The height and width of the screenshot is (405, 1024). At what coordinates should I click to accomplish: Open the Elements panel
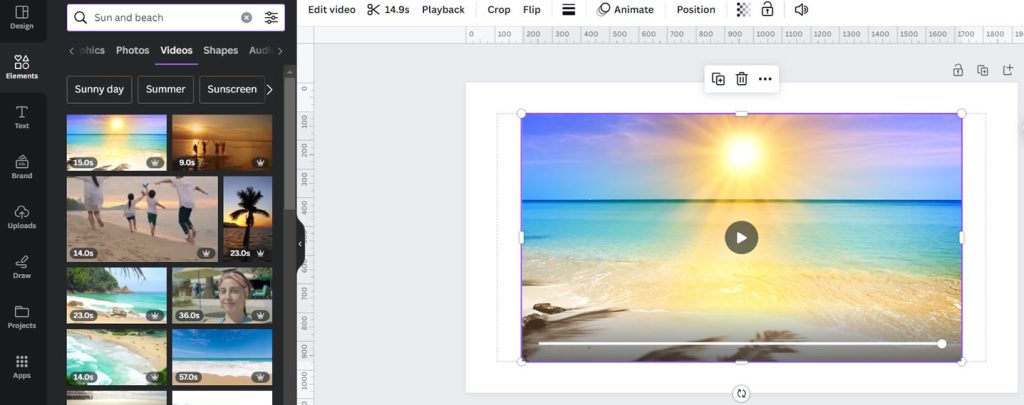22,67
